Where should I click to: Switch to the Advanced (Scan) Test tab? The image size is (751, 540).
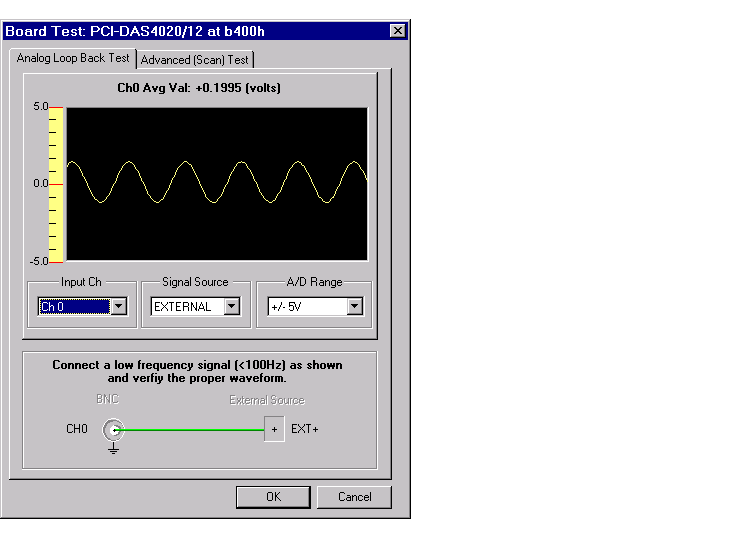(194, 60)
